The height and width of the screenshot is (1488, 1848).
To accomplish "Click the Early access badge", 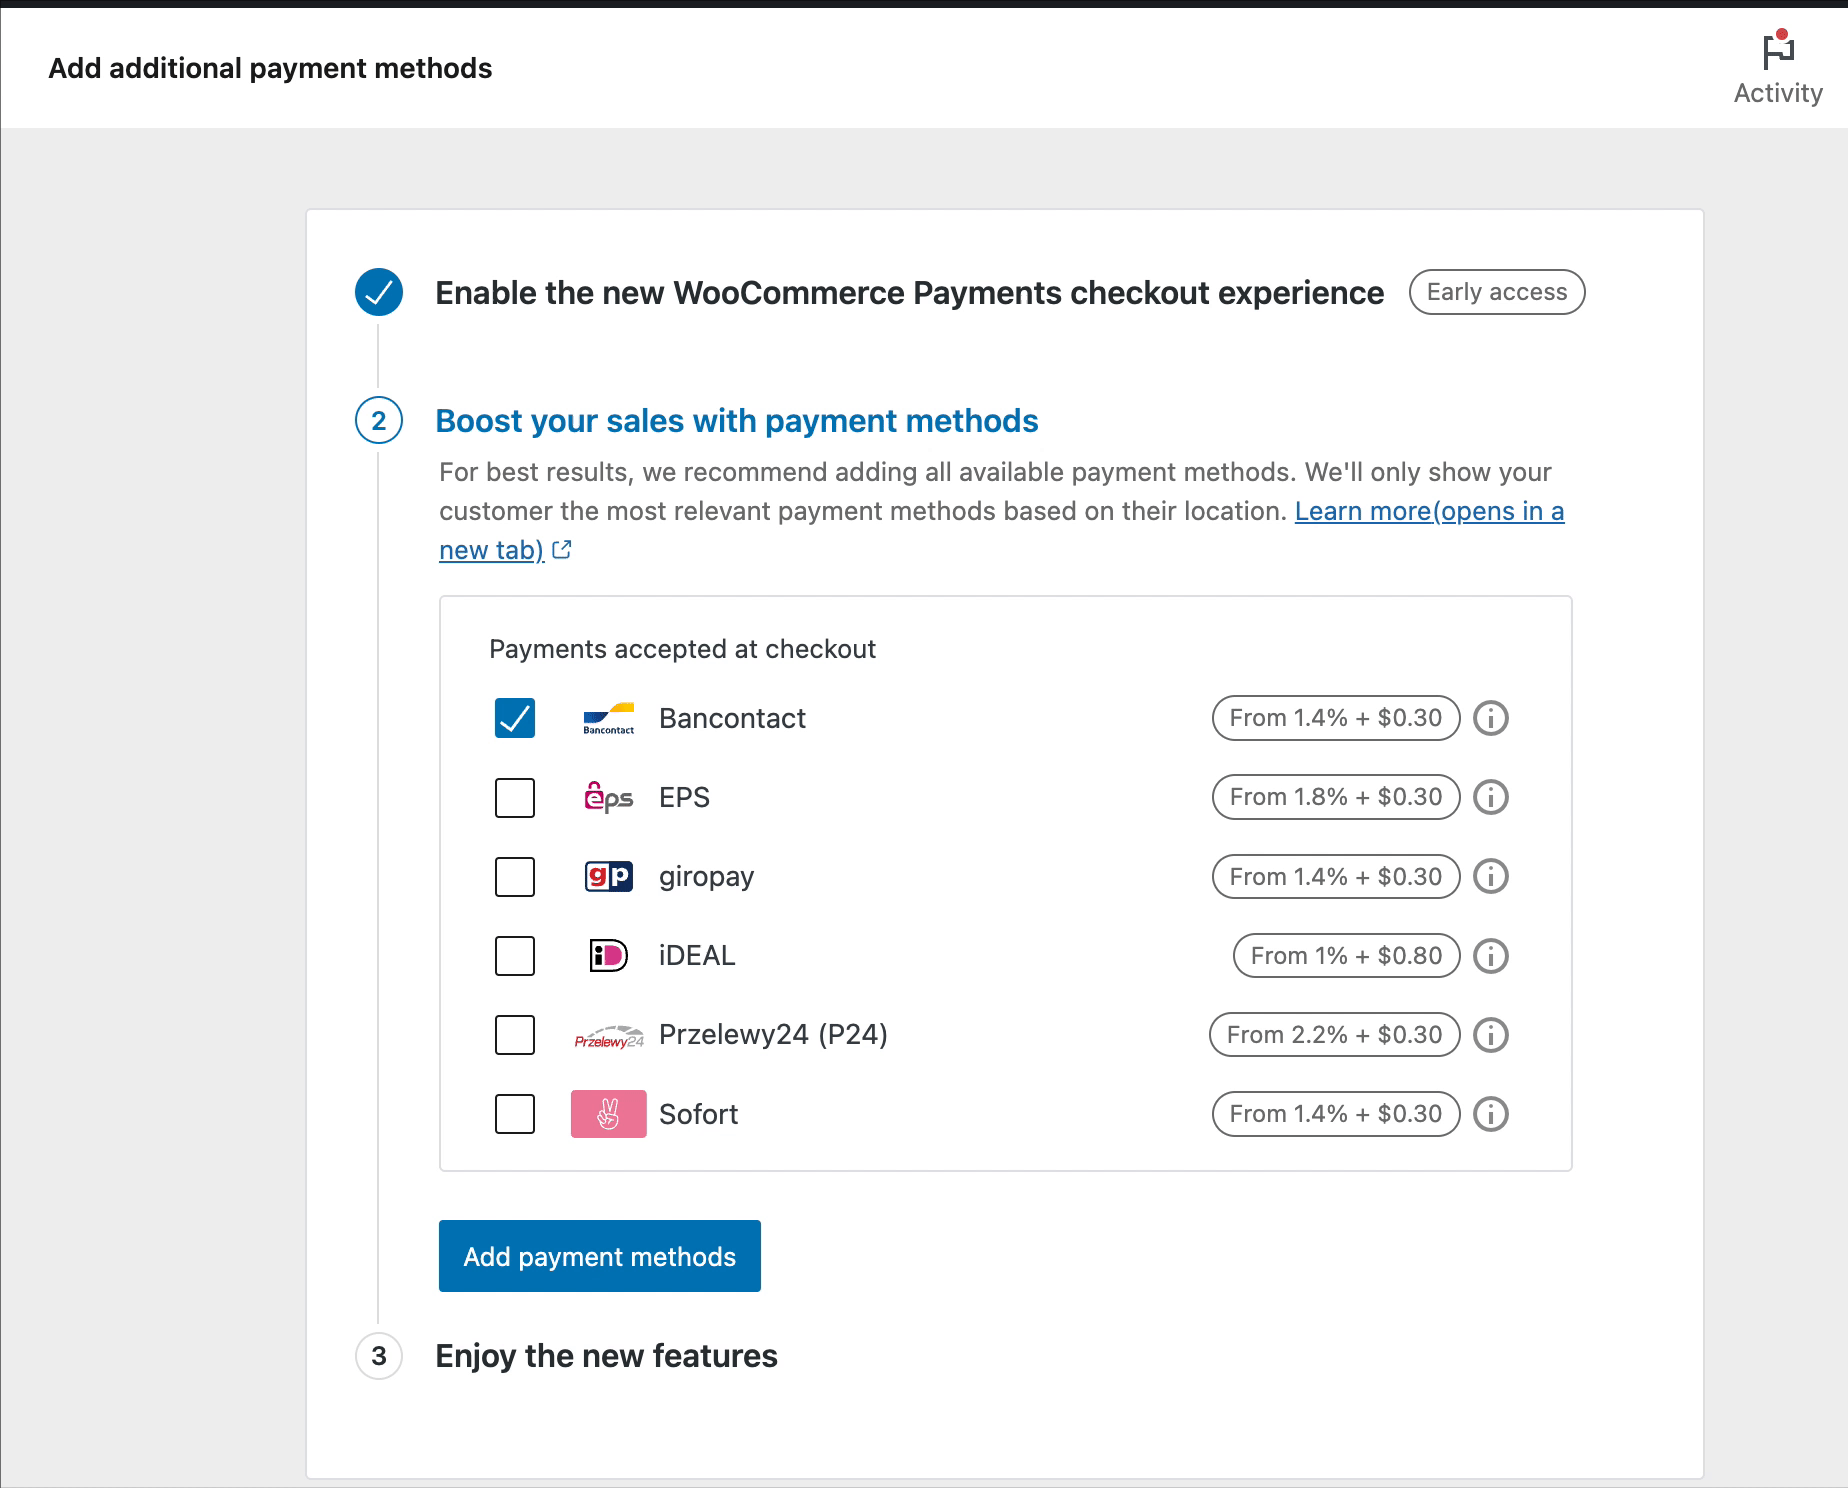I will (1496, 292).
